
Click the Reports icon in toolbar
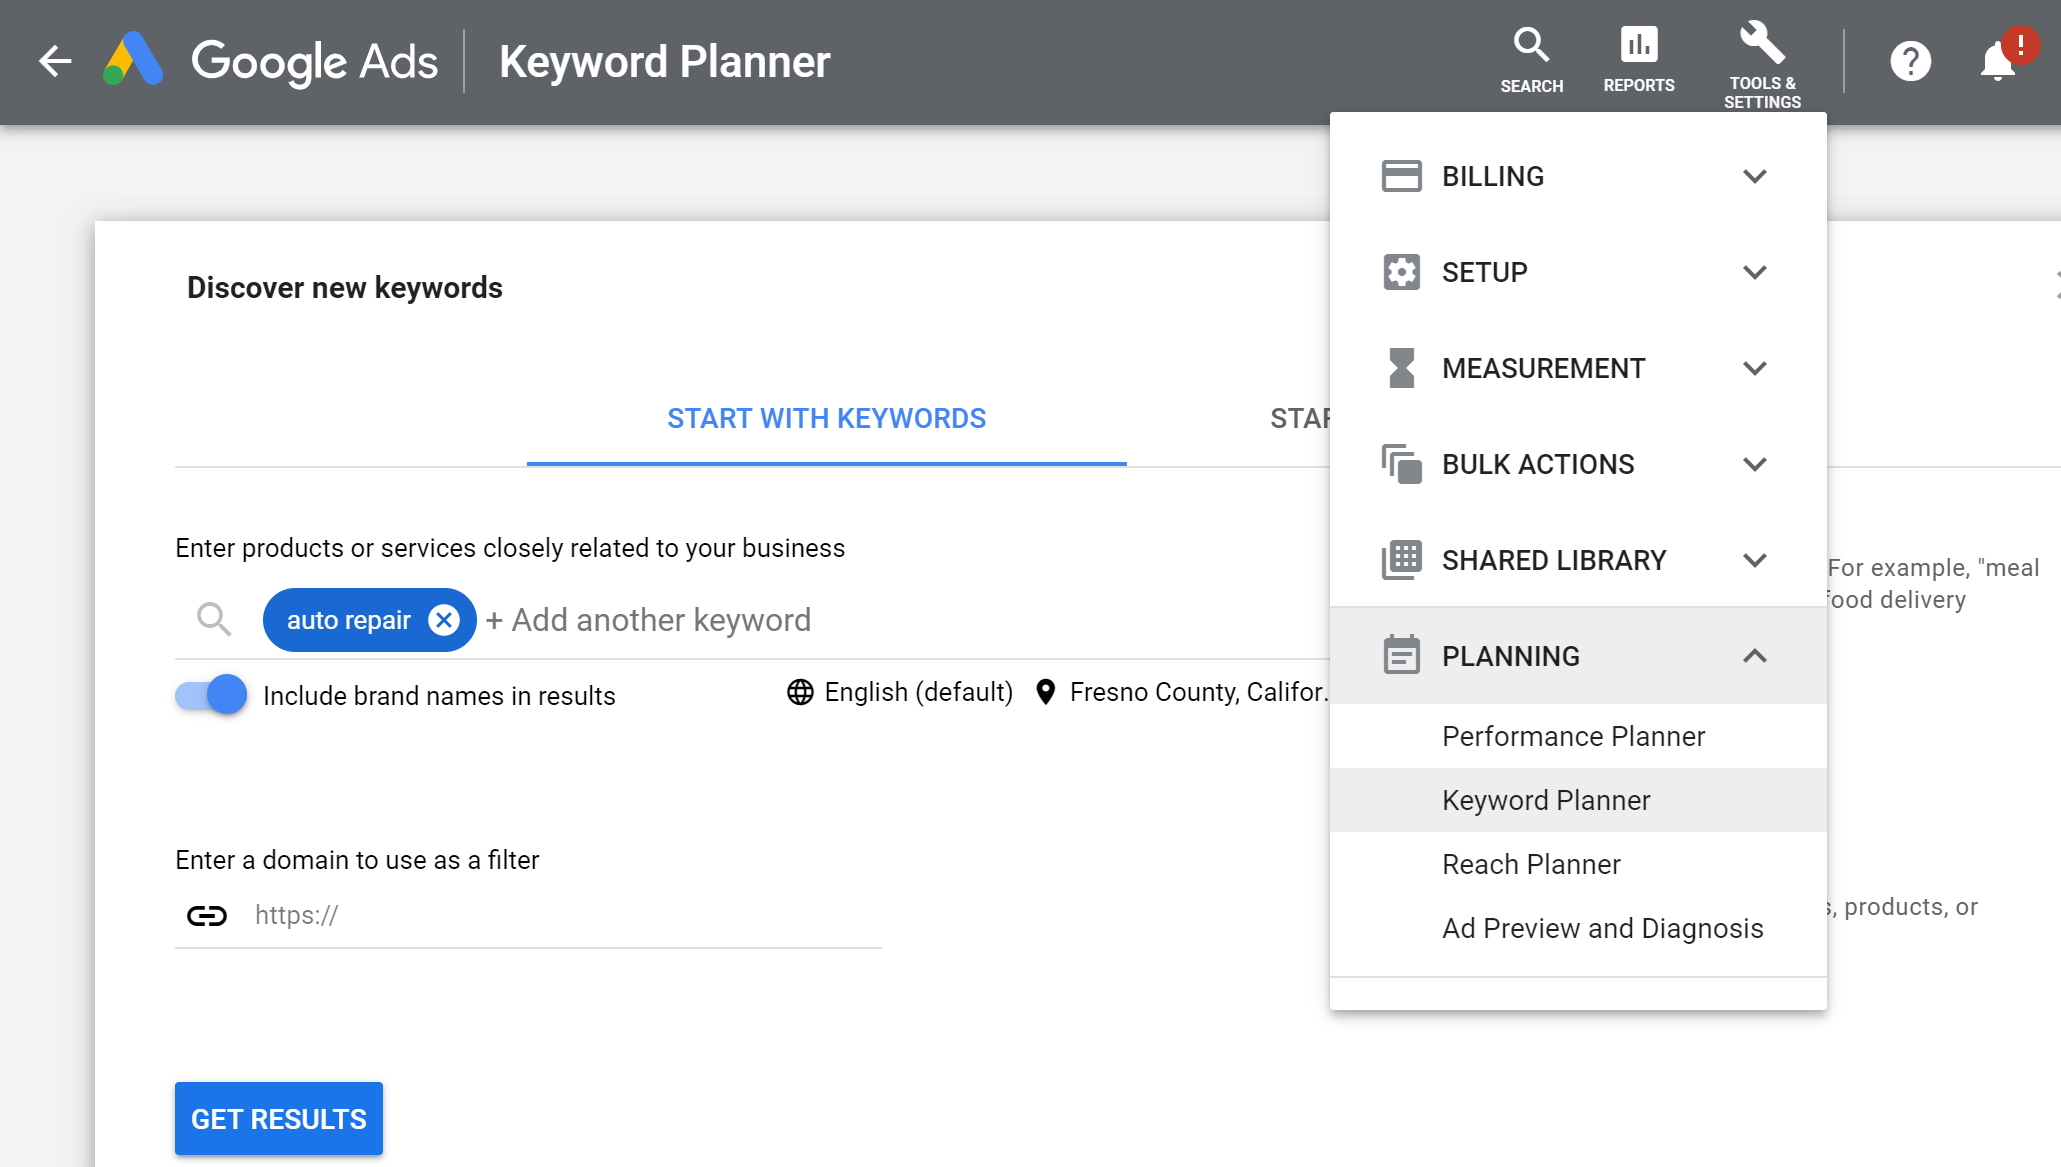click(1638, 44)
